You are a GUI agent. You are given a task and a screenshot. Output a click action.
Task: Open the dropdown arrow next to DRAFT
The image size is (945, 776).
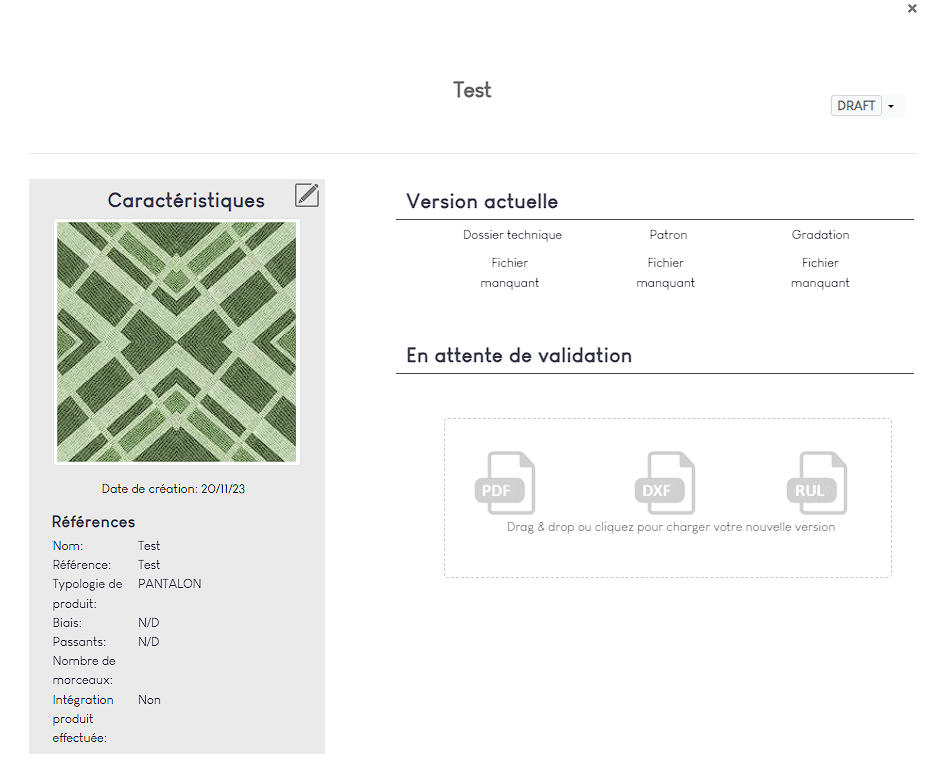tap(891, 106)
